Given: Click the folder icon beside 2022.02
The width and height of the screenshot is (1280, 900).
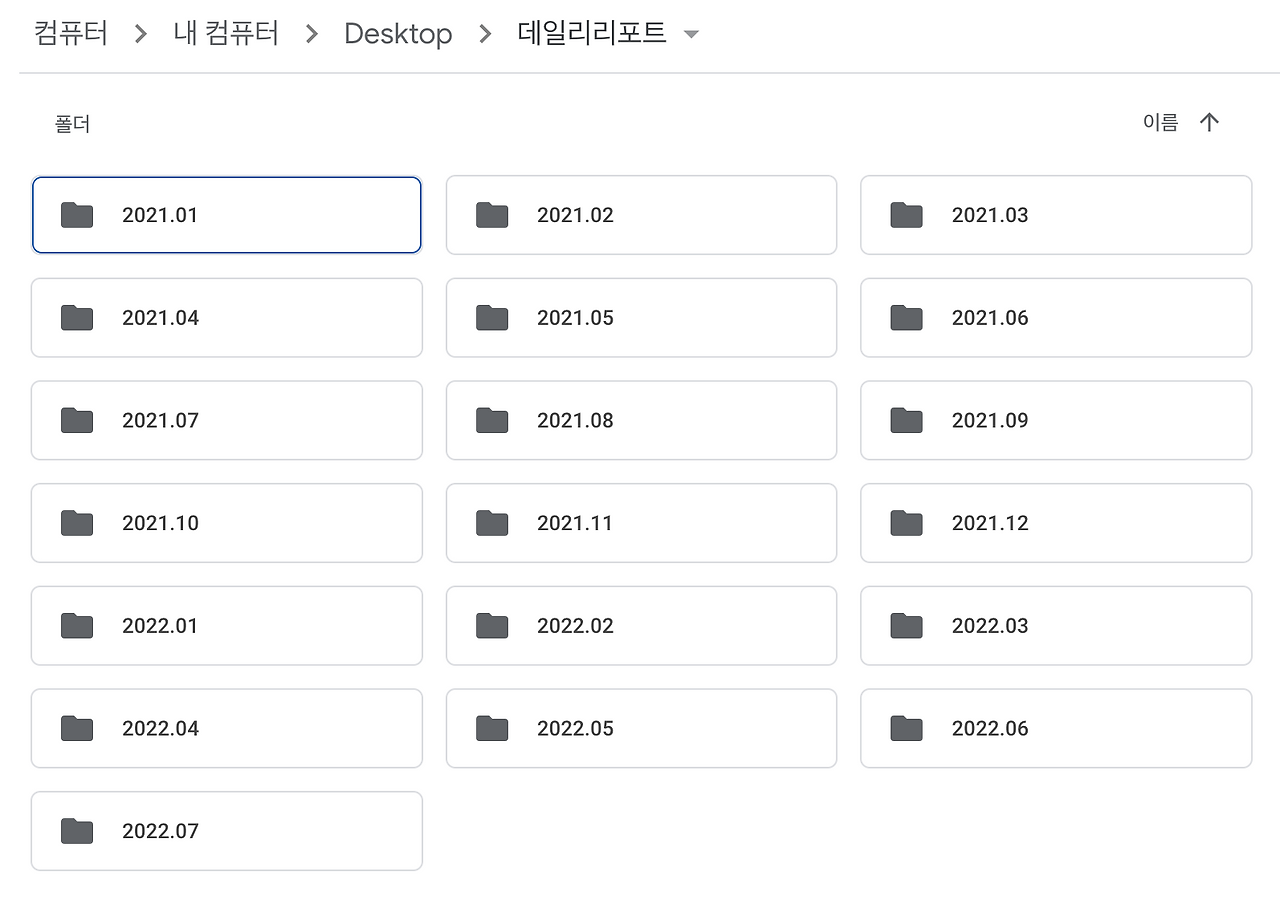Looking at the screenshot, I should (x=491, y=625).
